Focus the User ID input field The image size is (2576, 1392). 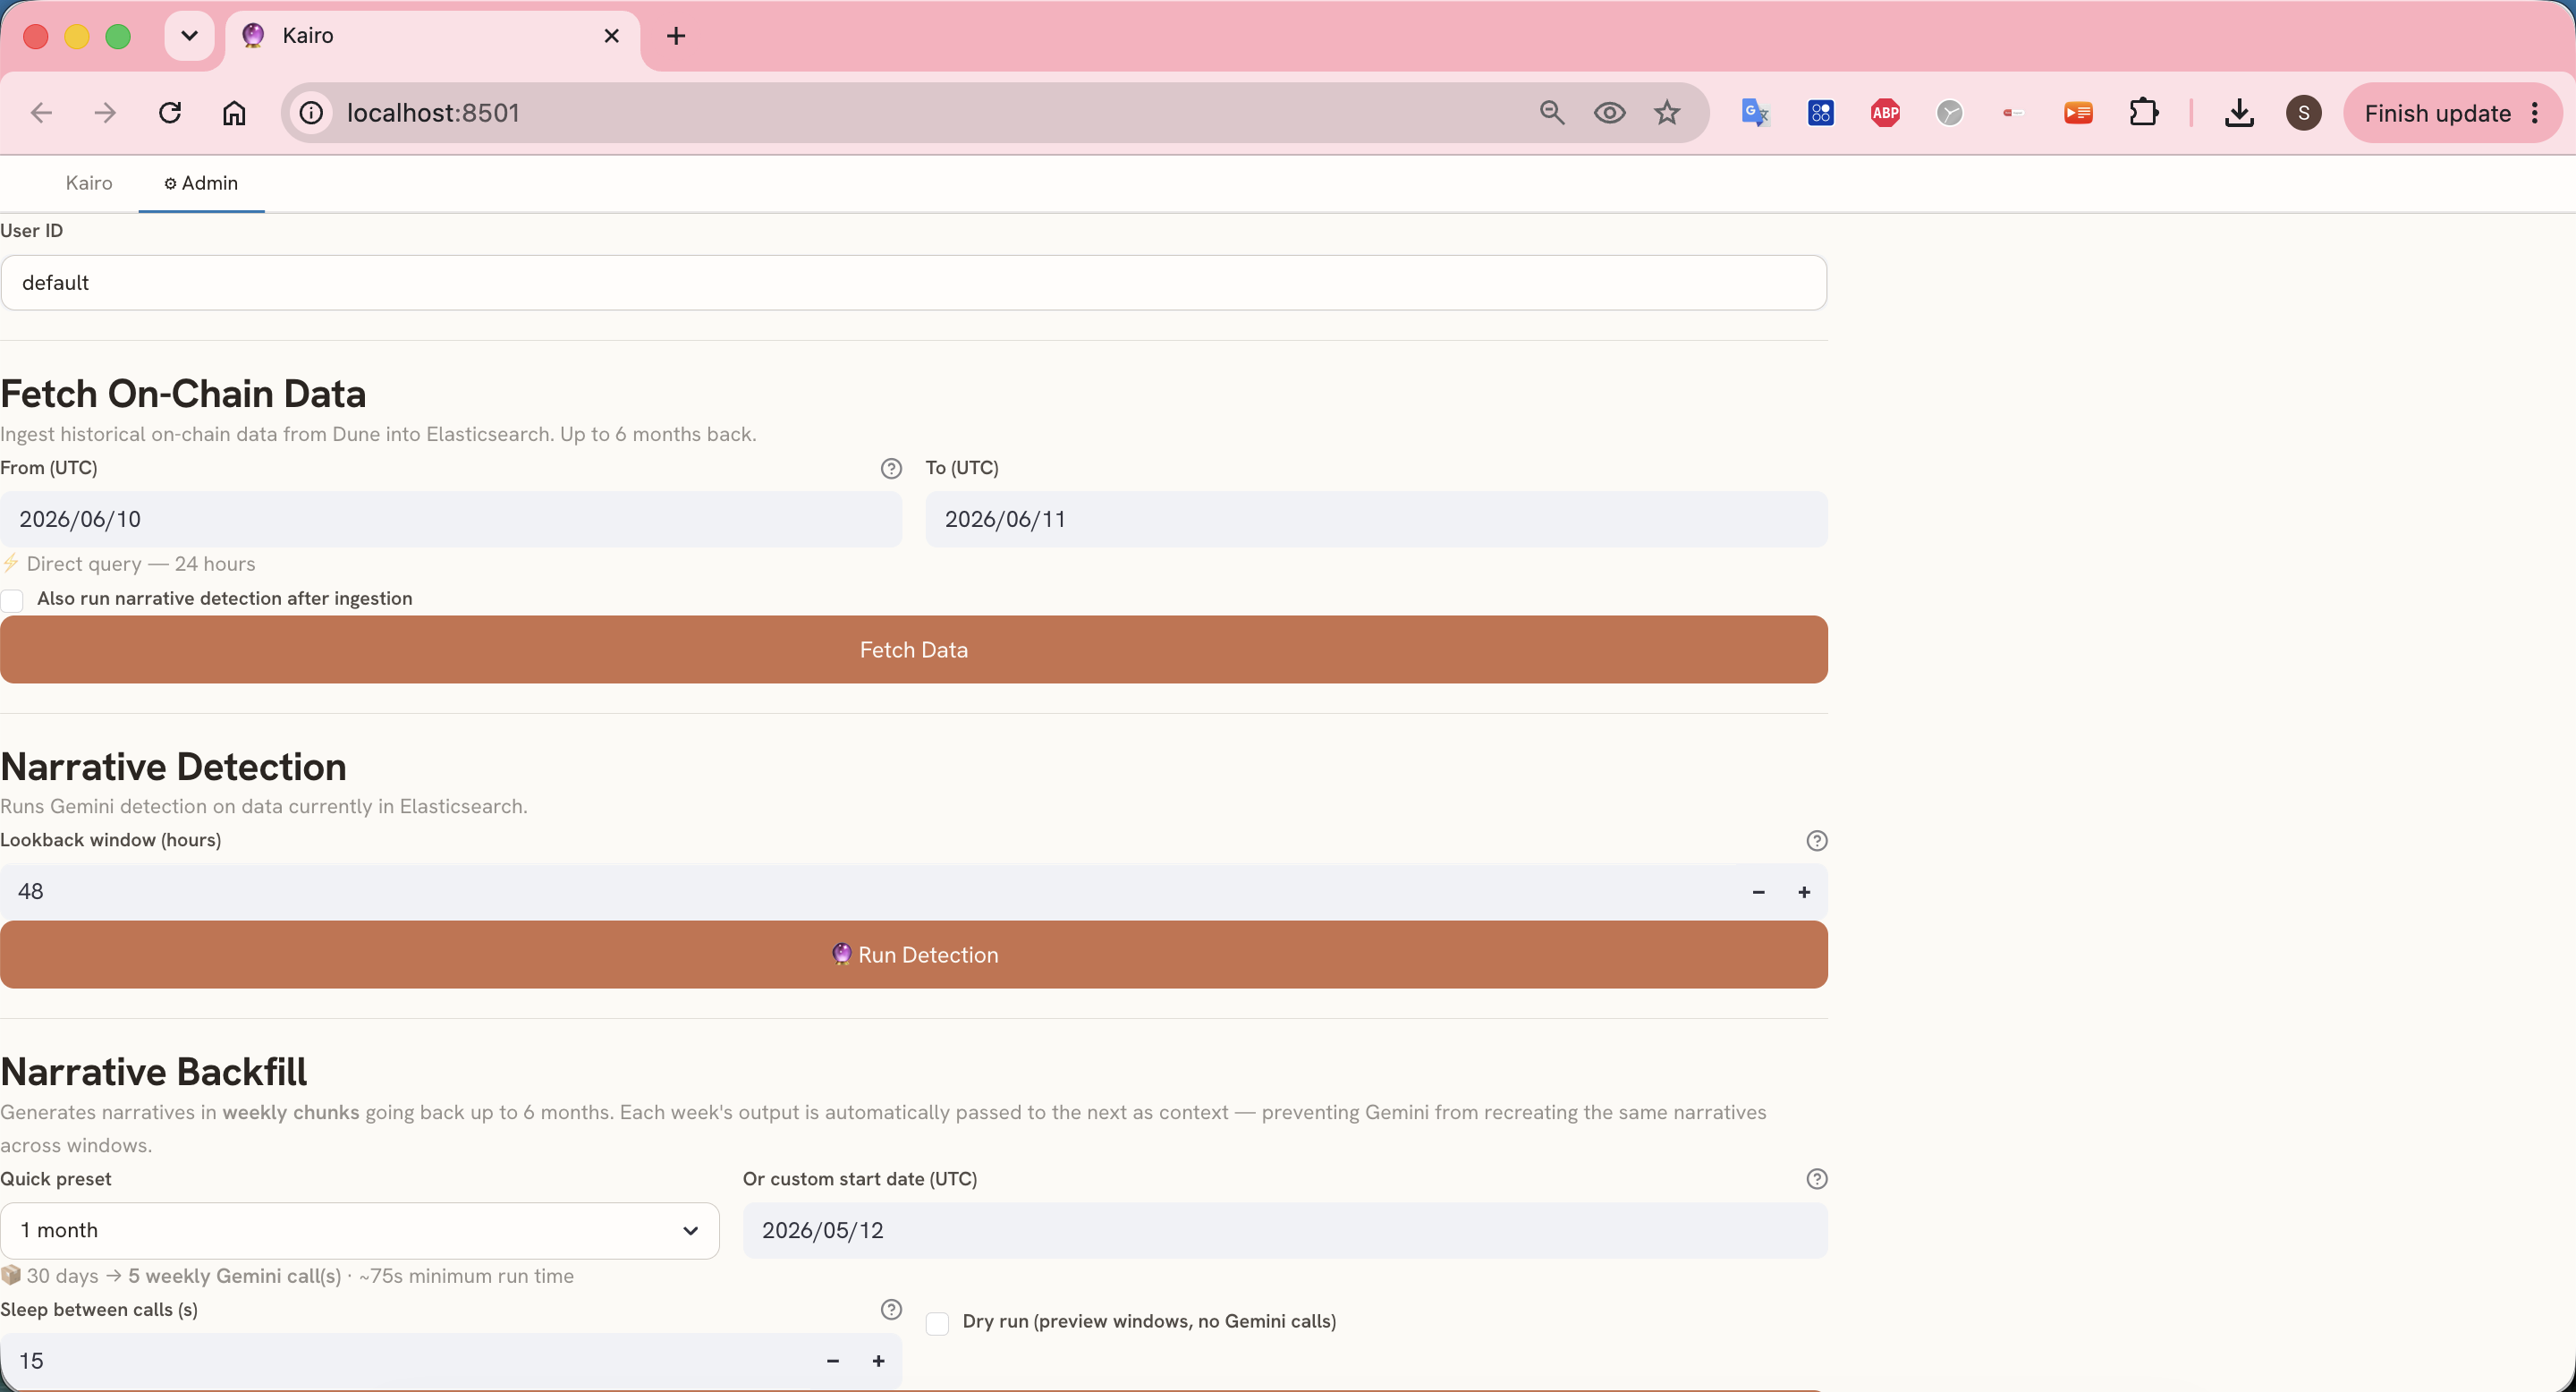(x=914, y=283)
